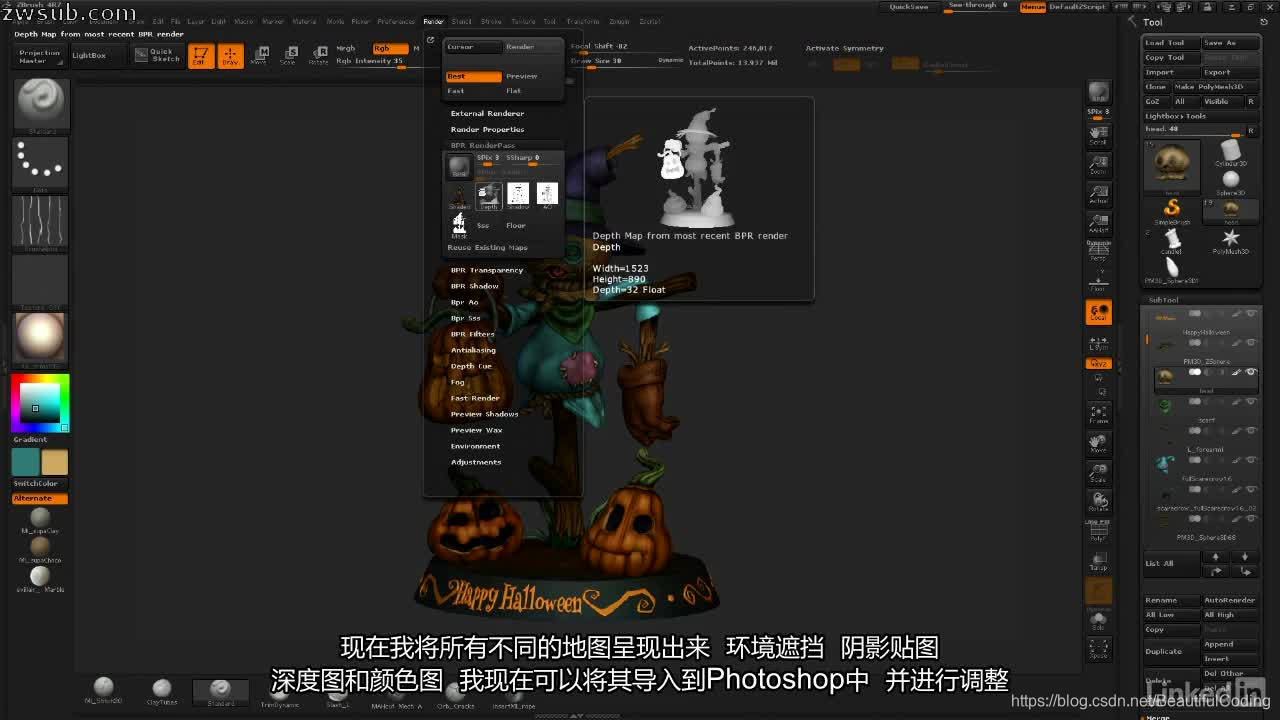Screen dimensions: 1280x720
Task: Select the Mask render pass thumbnail
Action: click(459, 225)
